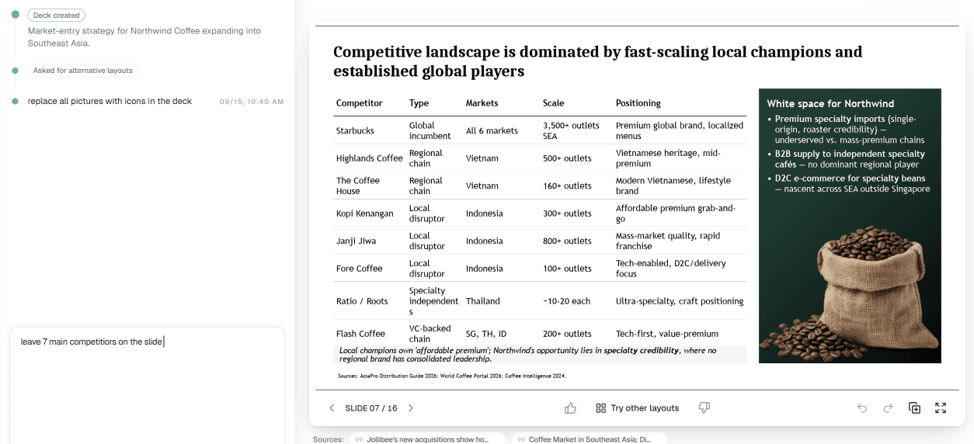Select the Janji Jiwa table cell
This screenshot has height=444, width=974.
[x=355, y=241]
